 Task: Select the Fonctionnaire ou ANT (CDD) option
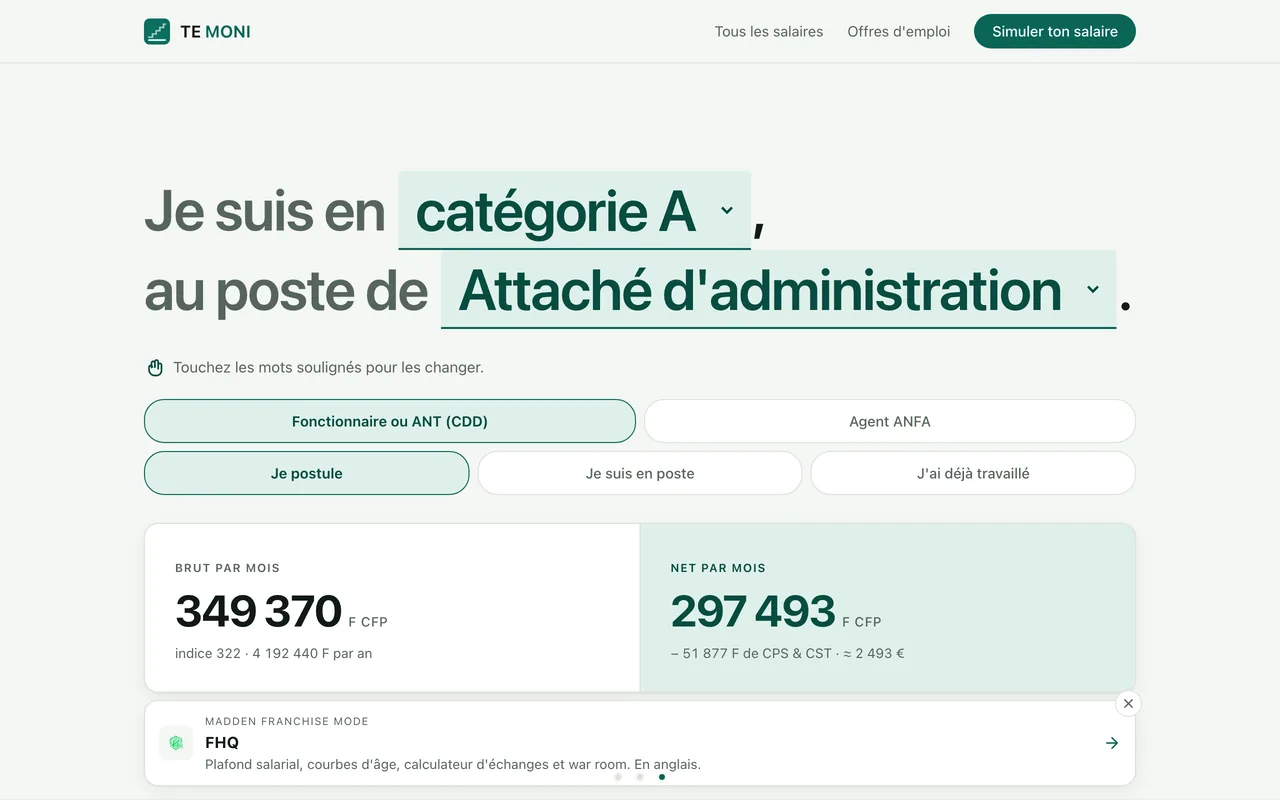390,421
